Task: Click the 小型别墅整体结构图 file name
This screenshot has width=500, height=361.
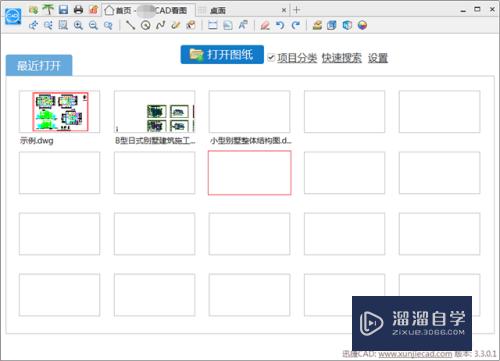Action: (251, 141)
